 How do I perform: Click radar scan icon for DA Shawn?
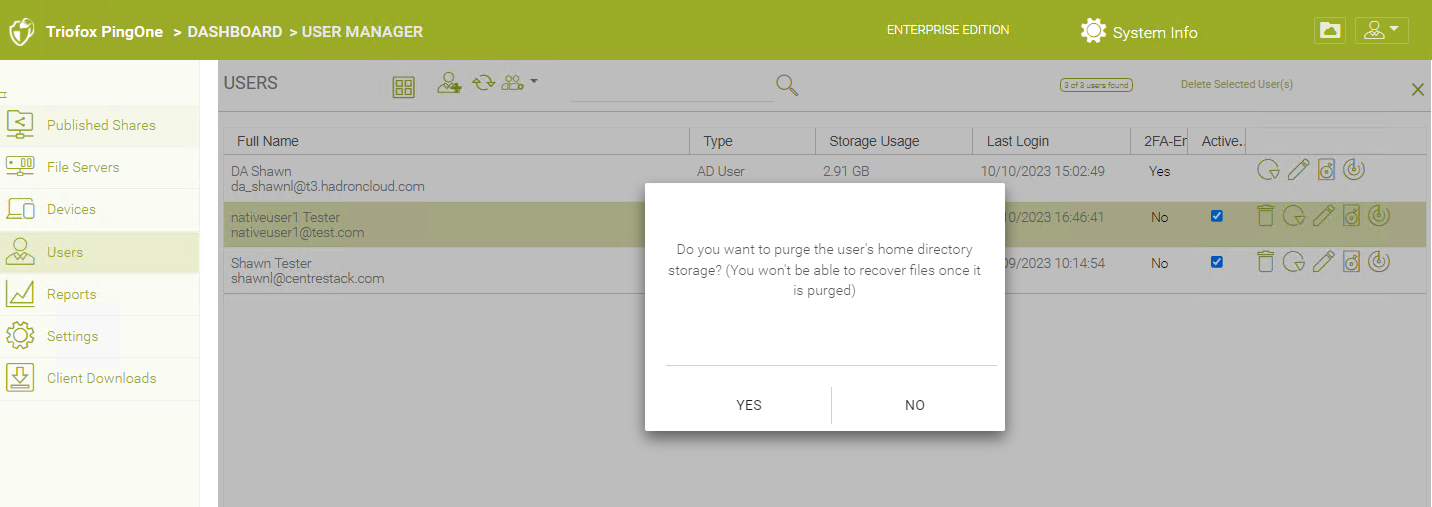pos(1354,170)
